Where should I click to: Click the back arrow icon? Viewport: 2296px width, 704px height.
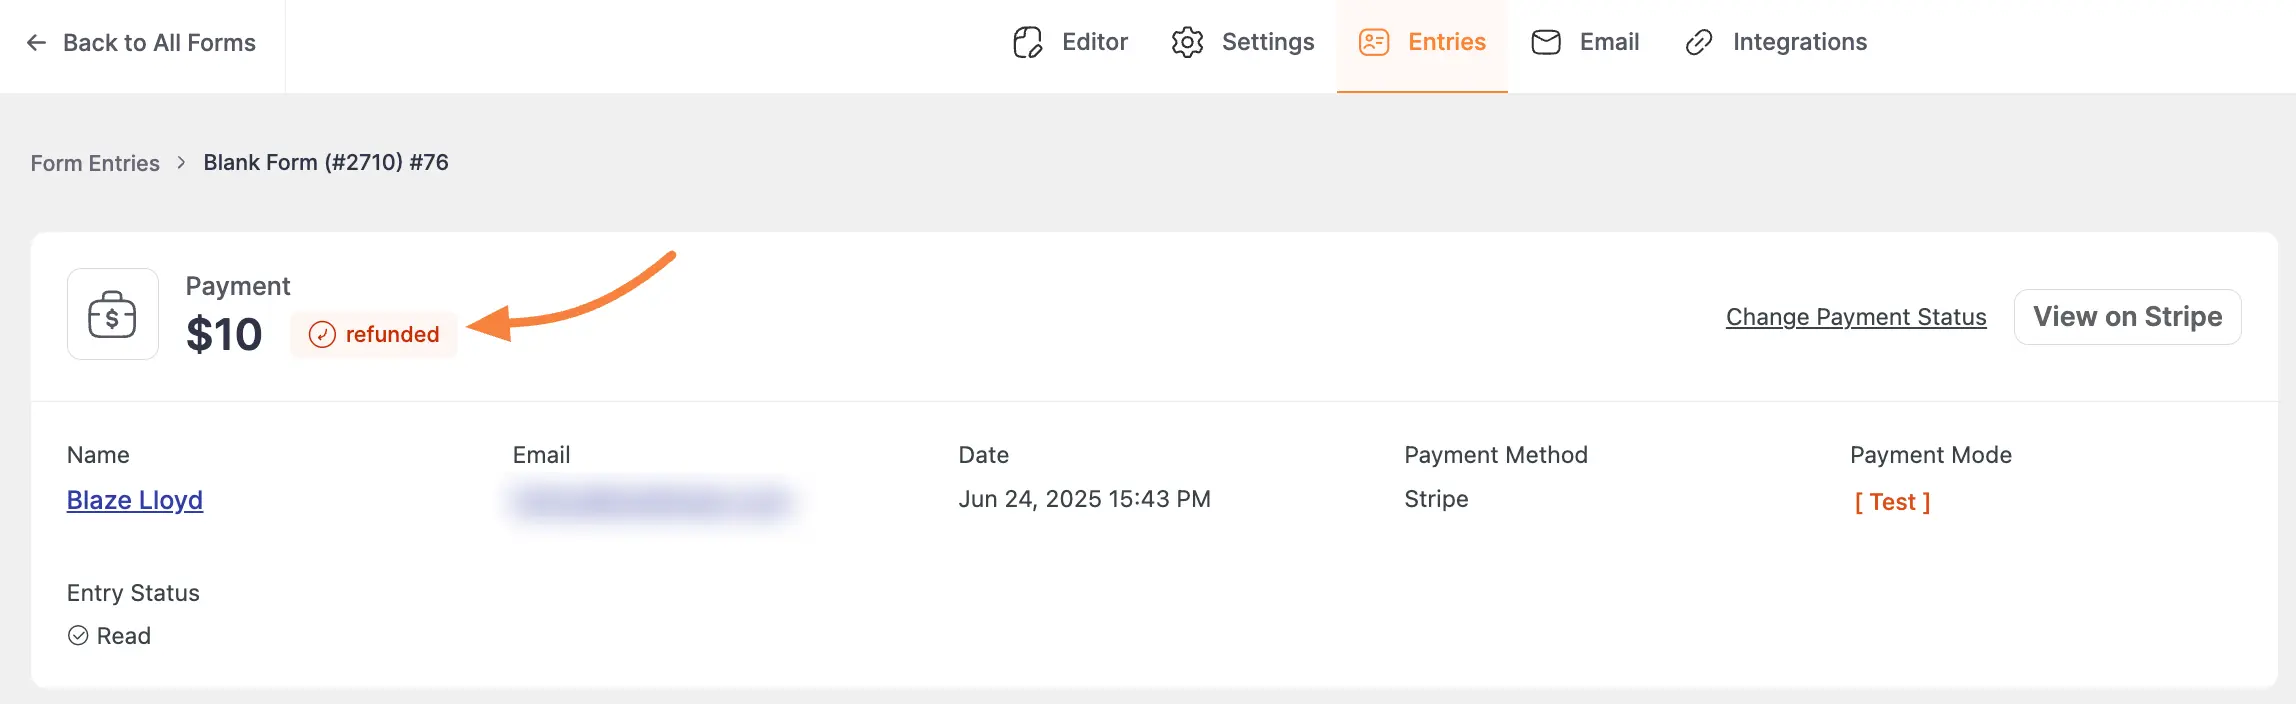tap(36, 42)
